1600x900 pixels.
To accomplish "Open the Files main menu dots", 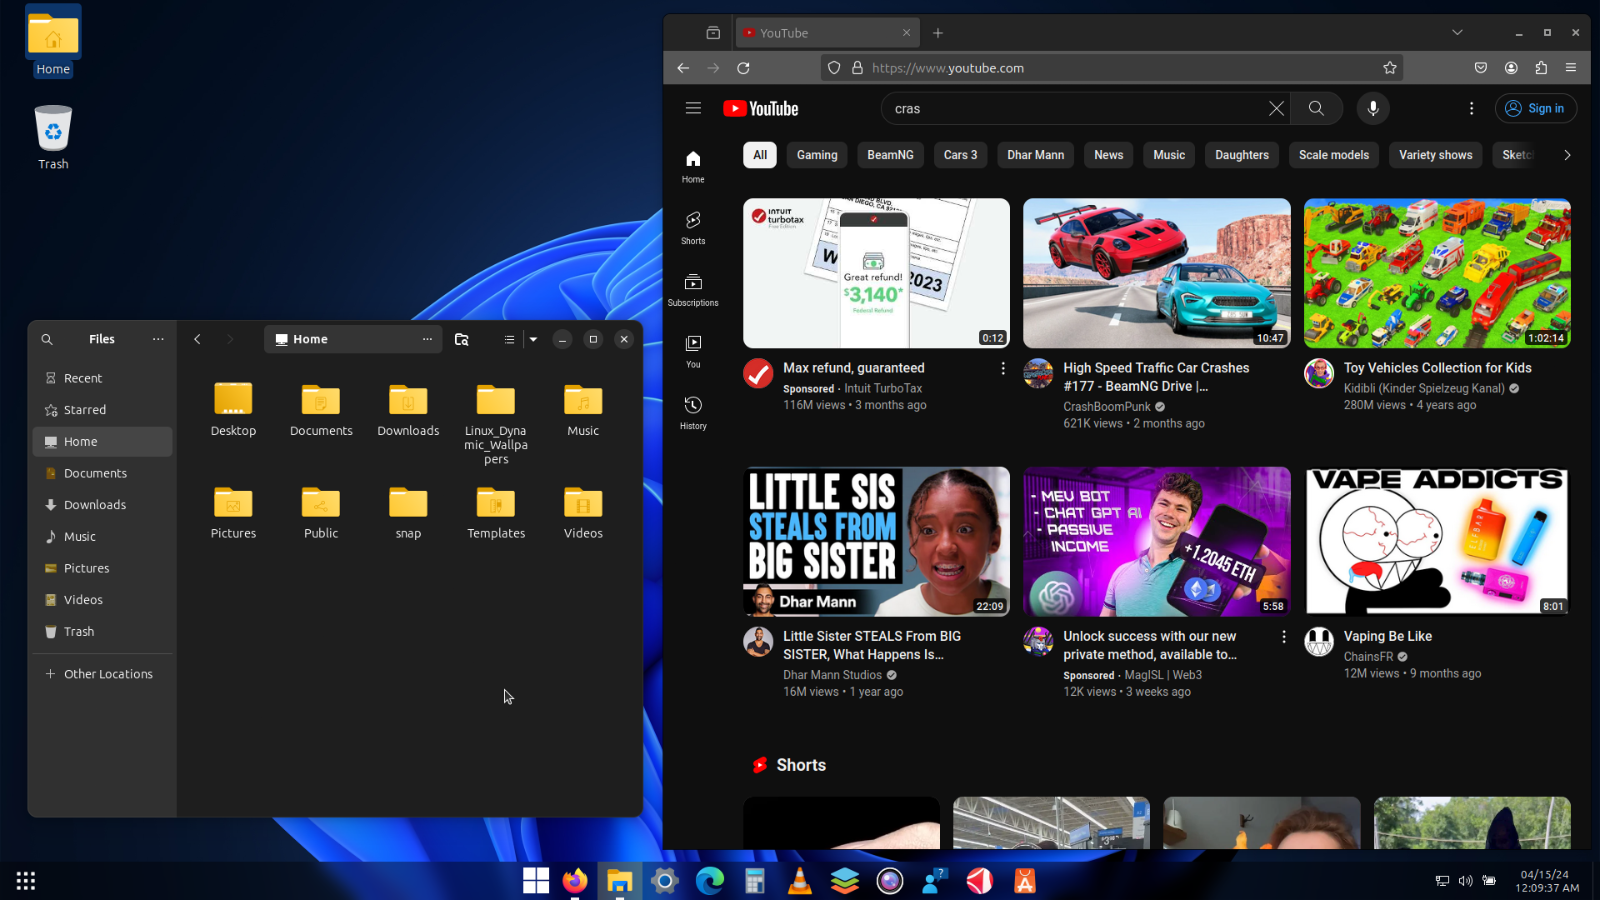I will coord(158,339).
